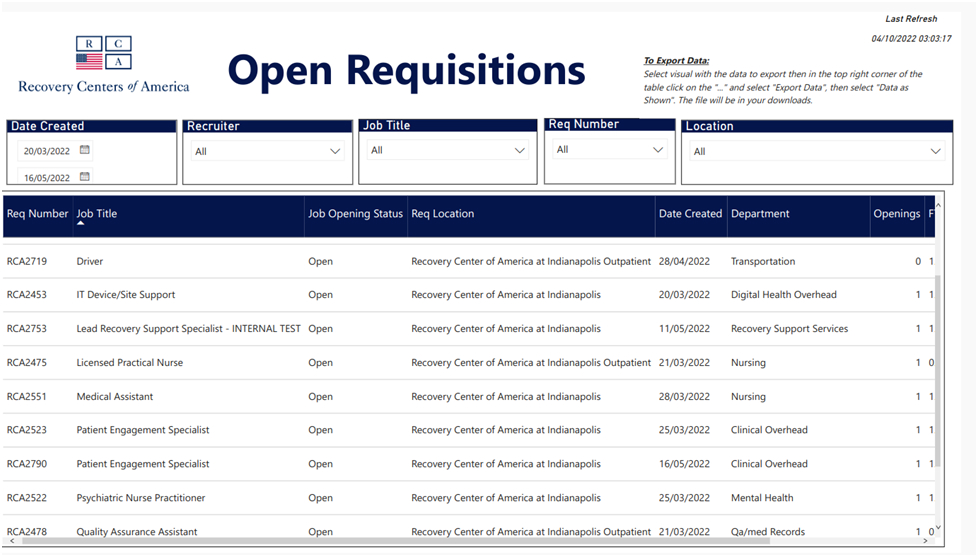This screenshot has width=978, height=557.
Task: Select the Qa/med Records cell
Action: click(x=768, y=532)
